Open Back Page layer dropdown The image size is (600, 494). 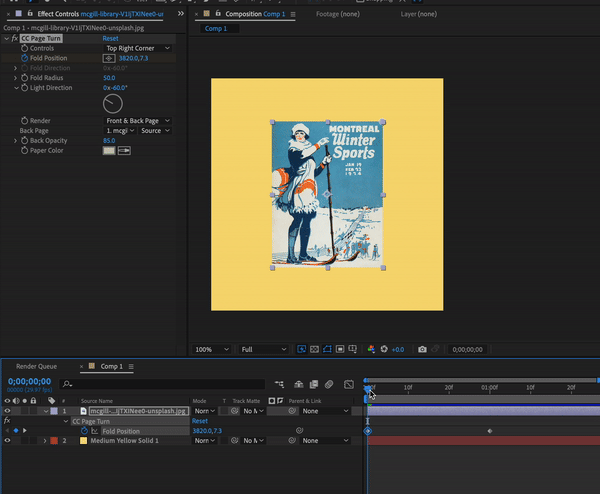pos(120,130)
